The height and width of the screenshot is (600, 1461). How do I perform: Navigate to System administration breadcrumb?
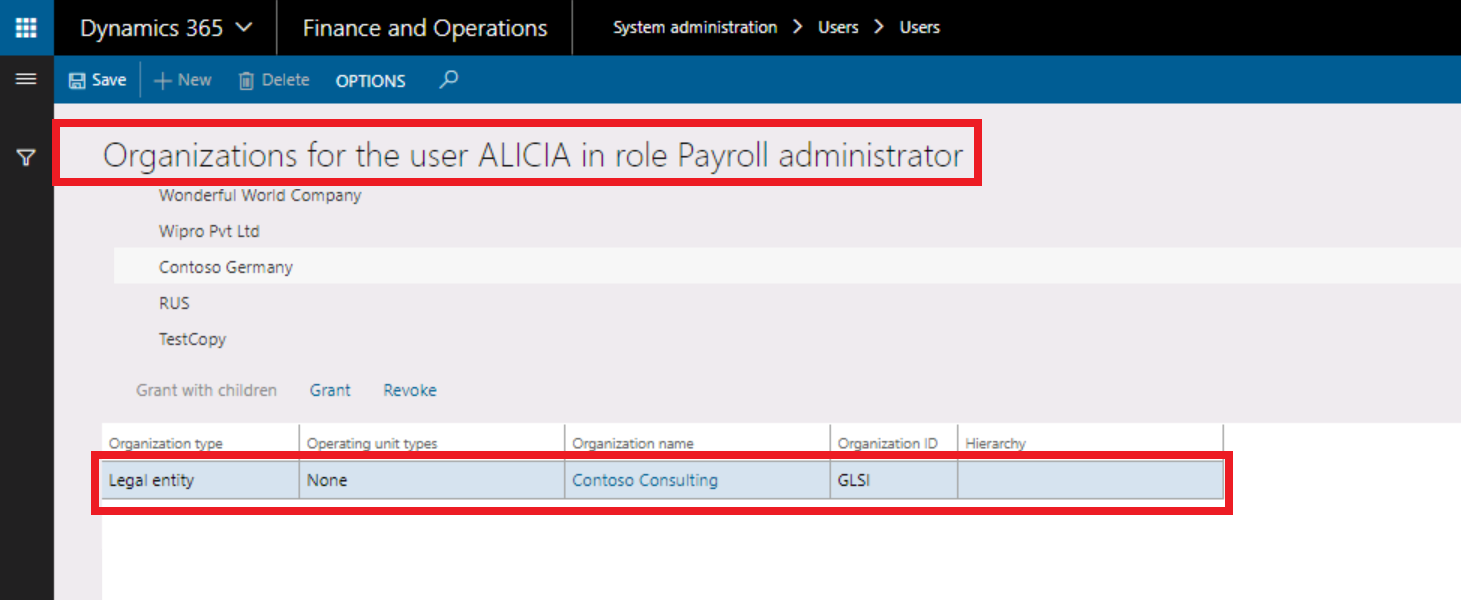pyautogui.click(x=694, y=27)
